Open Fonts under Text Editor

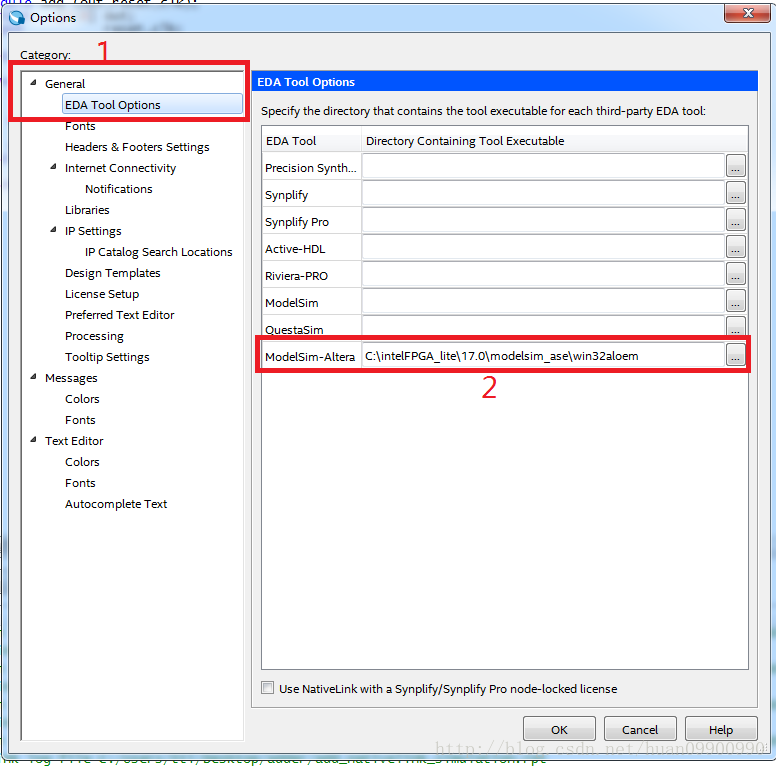[80, 483]
